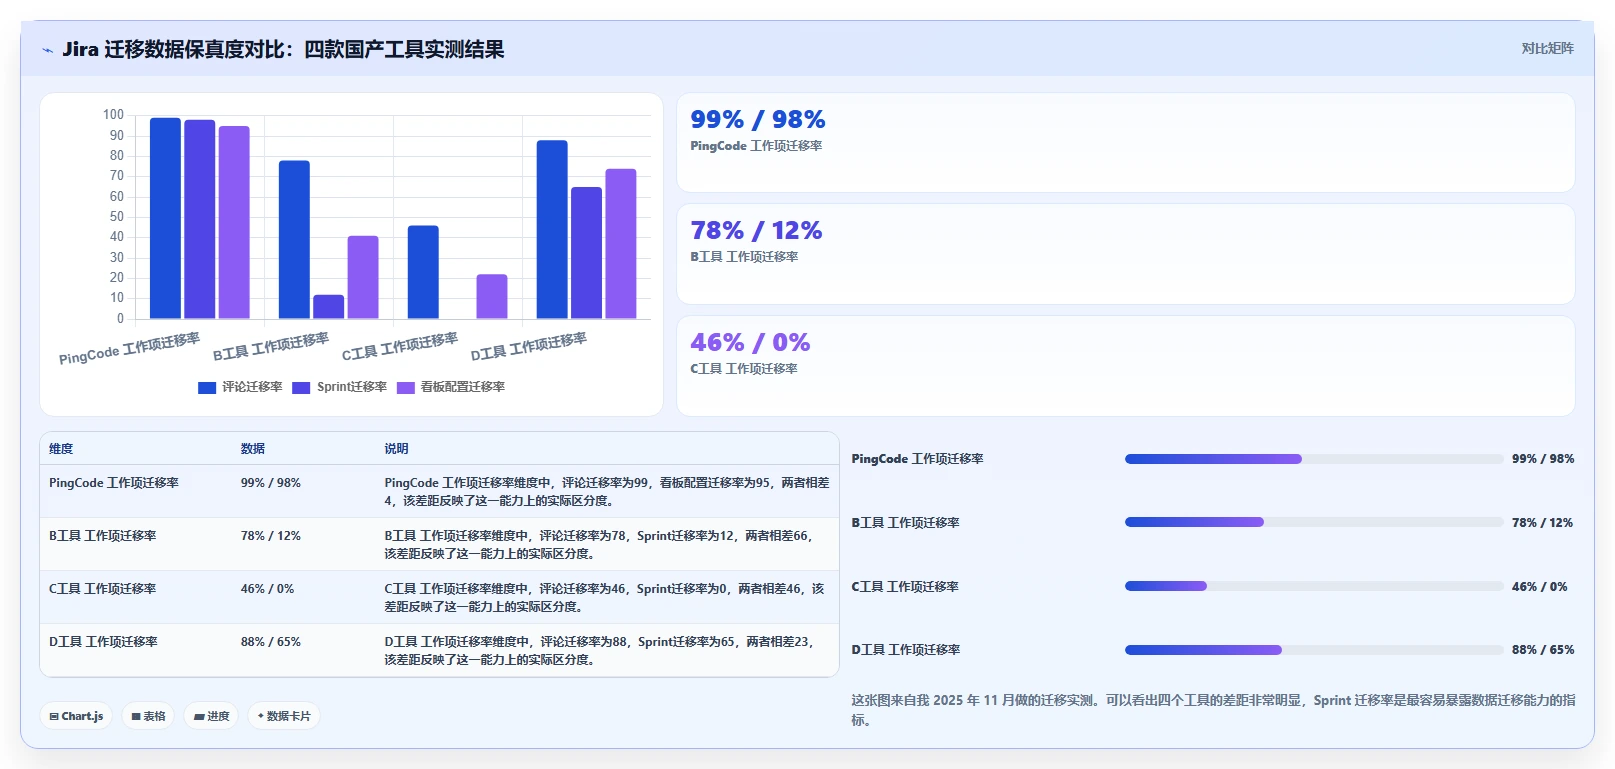
Task: Click progress label PingCode 工作项迁移率
Action: click(x=918, y=459)
